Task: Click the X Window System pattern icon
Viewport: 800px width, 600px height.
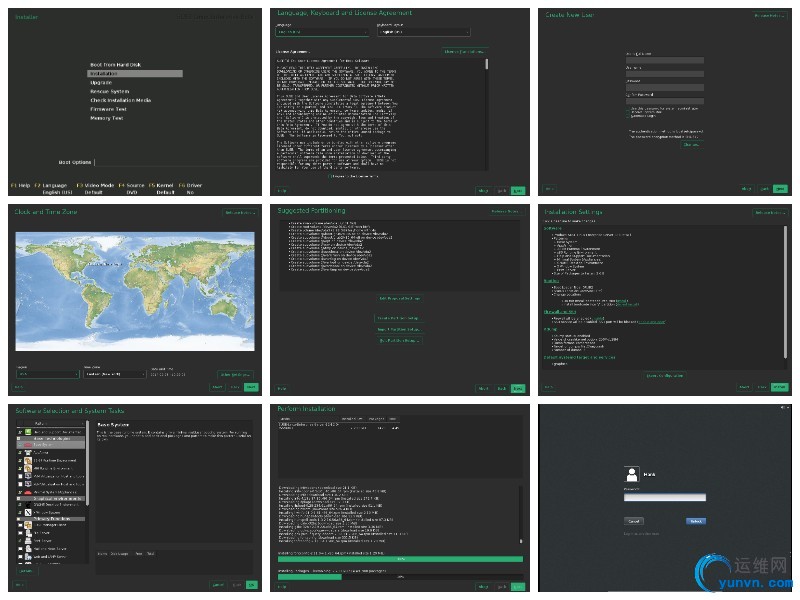Action: pyautogui.click(x=28, y=512)
